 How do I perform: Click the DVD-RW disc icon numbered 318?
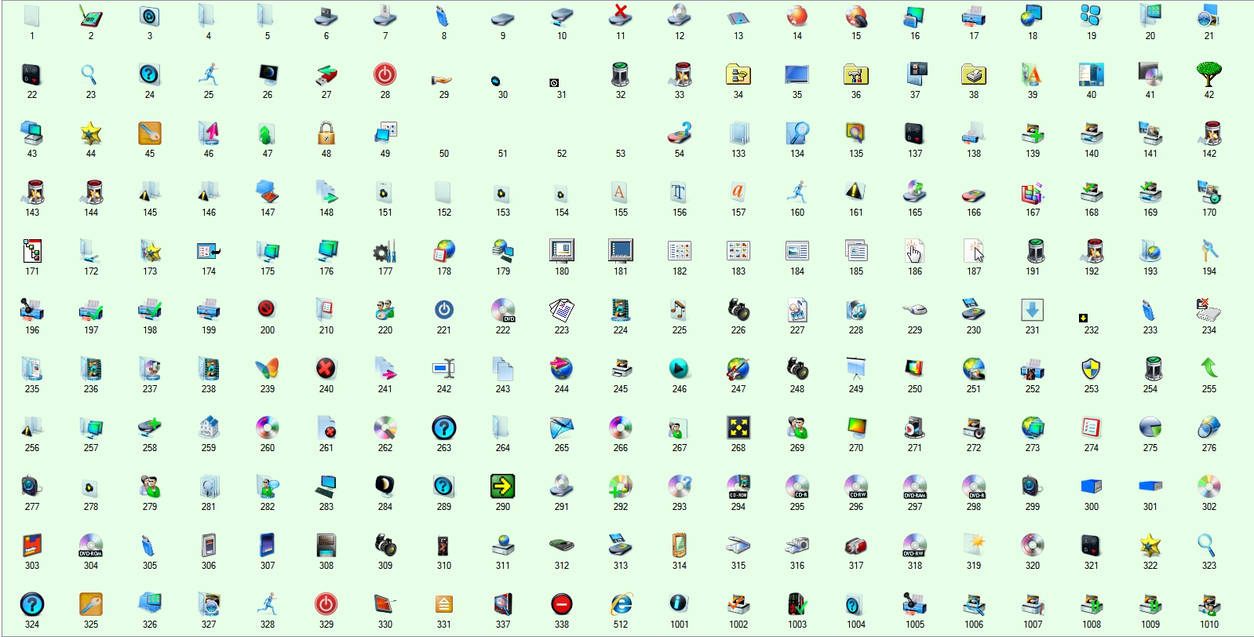click(914, 546)
